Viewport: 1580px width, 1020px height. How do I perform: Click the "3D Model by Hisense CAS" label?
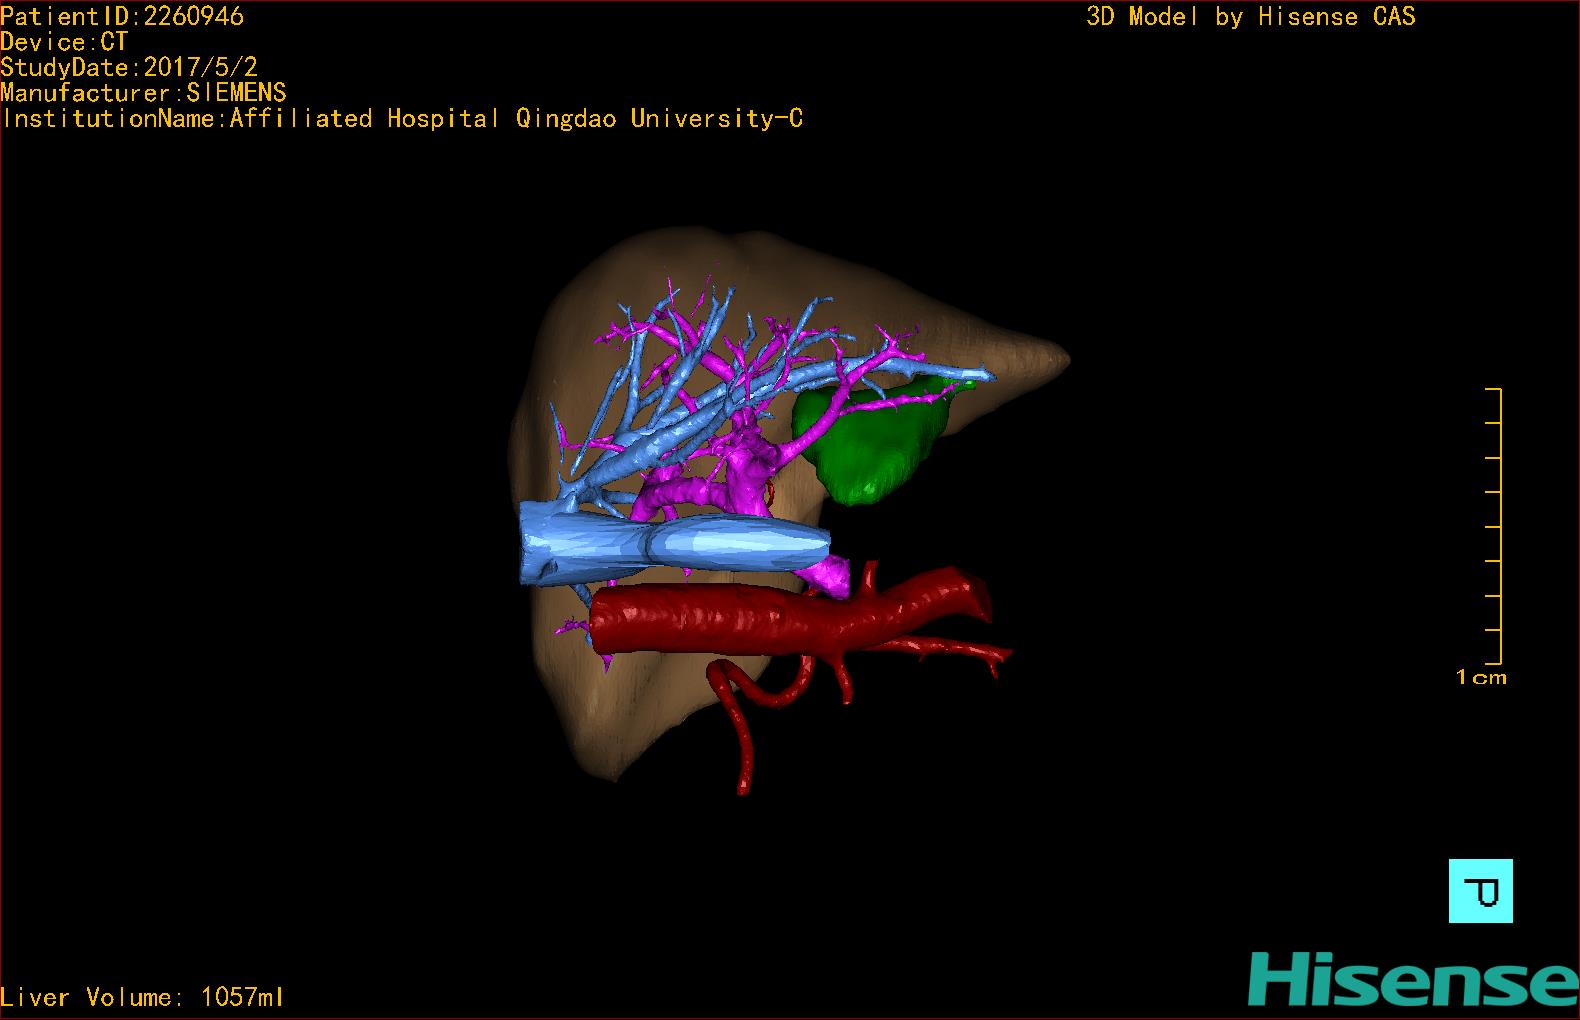click(x=1251, y=17)
